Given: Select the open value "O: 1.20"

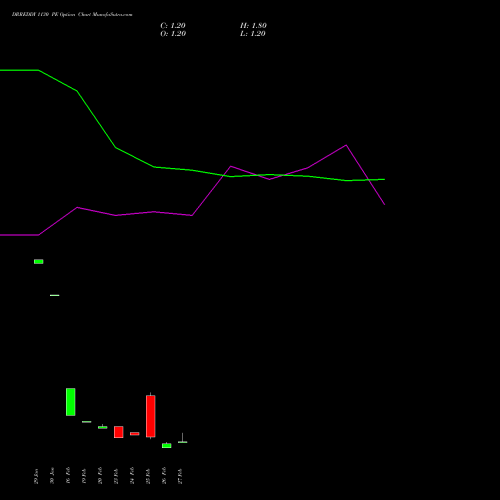Looking at the screenshot, I should (x=173, y=34).
